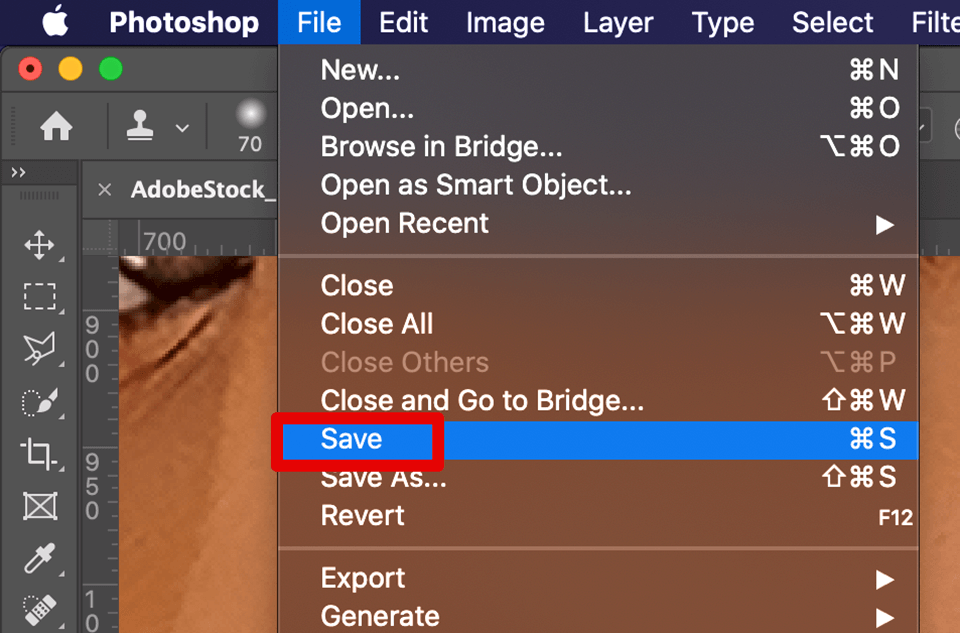The image size is (960, 633).
Task: Choose the Polygonal Lasso tool
Action: point(40,348)
